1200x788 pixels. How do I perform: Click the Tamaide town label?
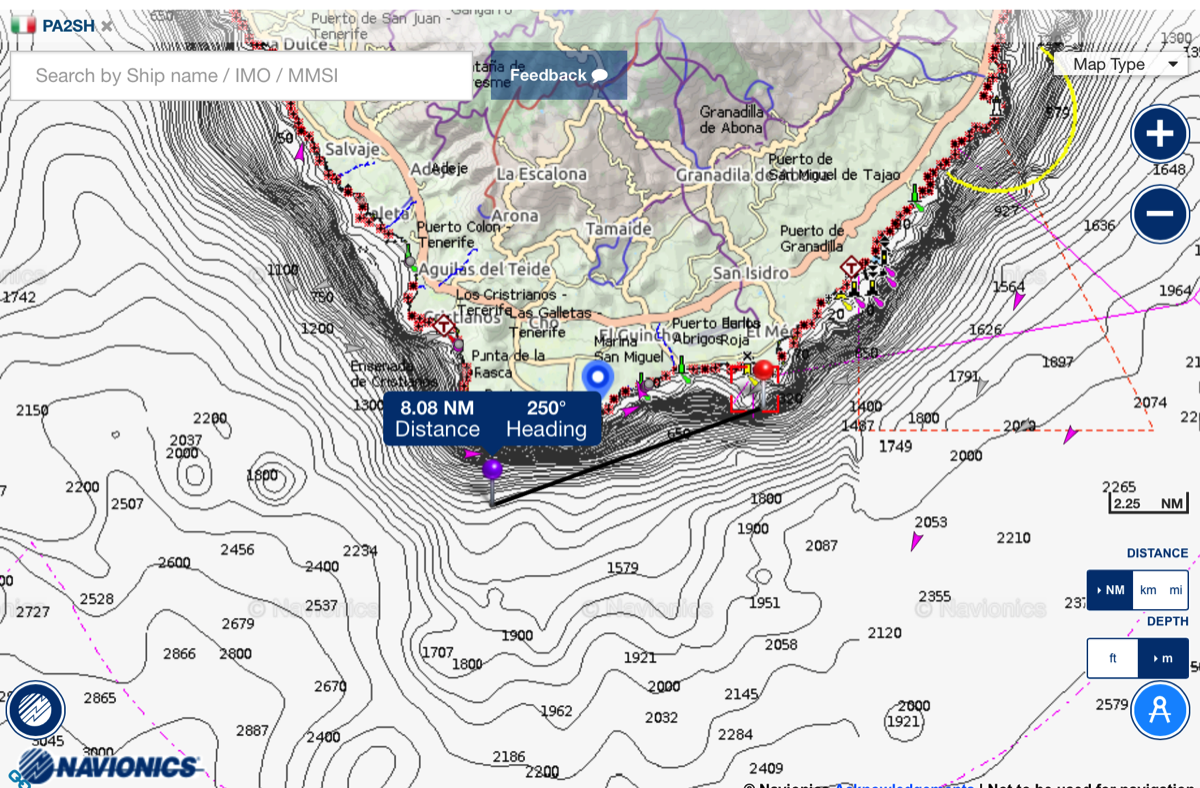(618, 229)
